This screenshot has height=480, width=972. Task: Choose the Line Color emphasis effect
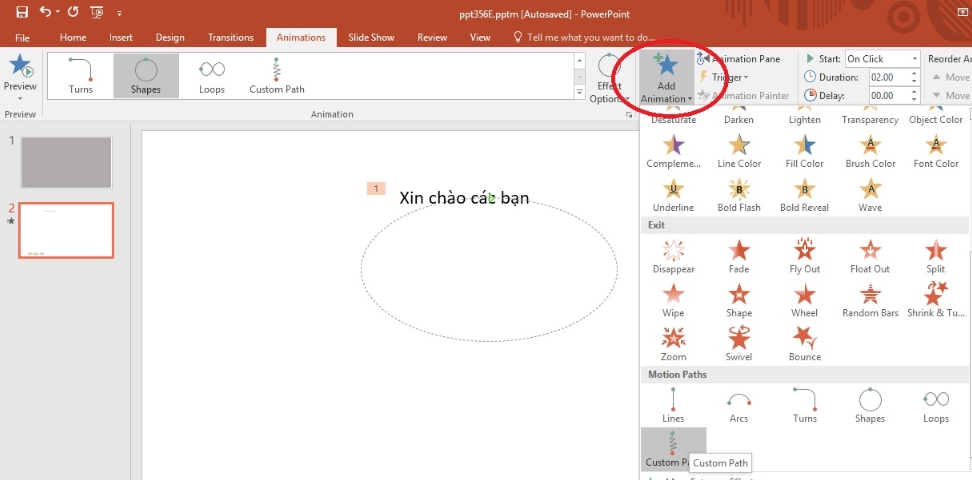point(739,151)
